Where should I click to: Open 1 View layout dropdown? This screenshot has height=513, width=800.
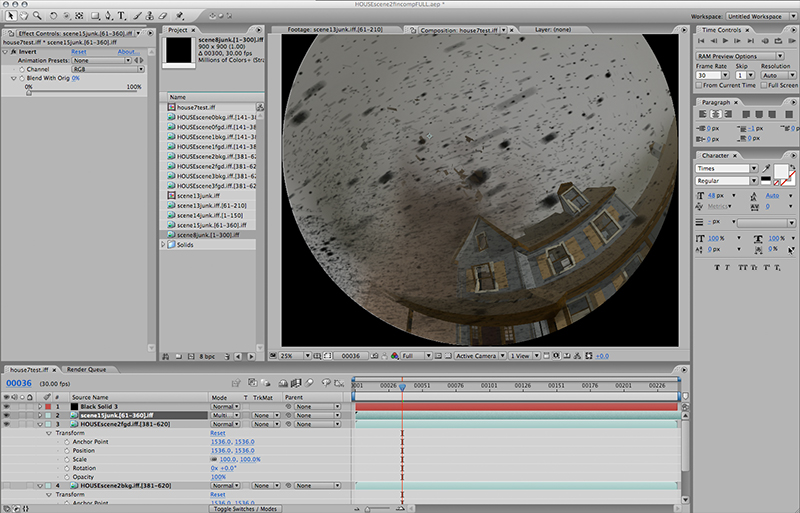pos(524,356)
